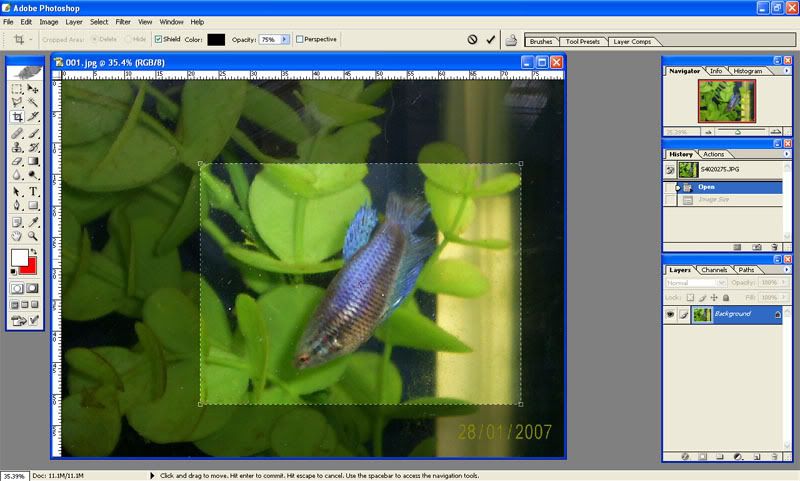Select the Hand tool

tap(18, 236)
